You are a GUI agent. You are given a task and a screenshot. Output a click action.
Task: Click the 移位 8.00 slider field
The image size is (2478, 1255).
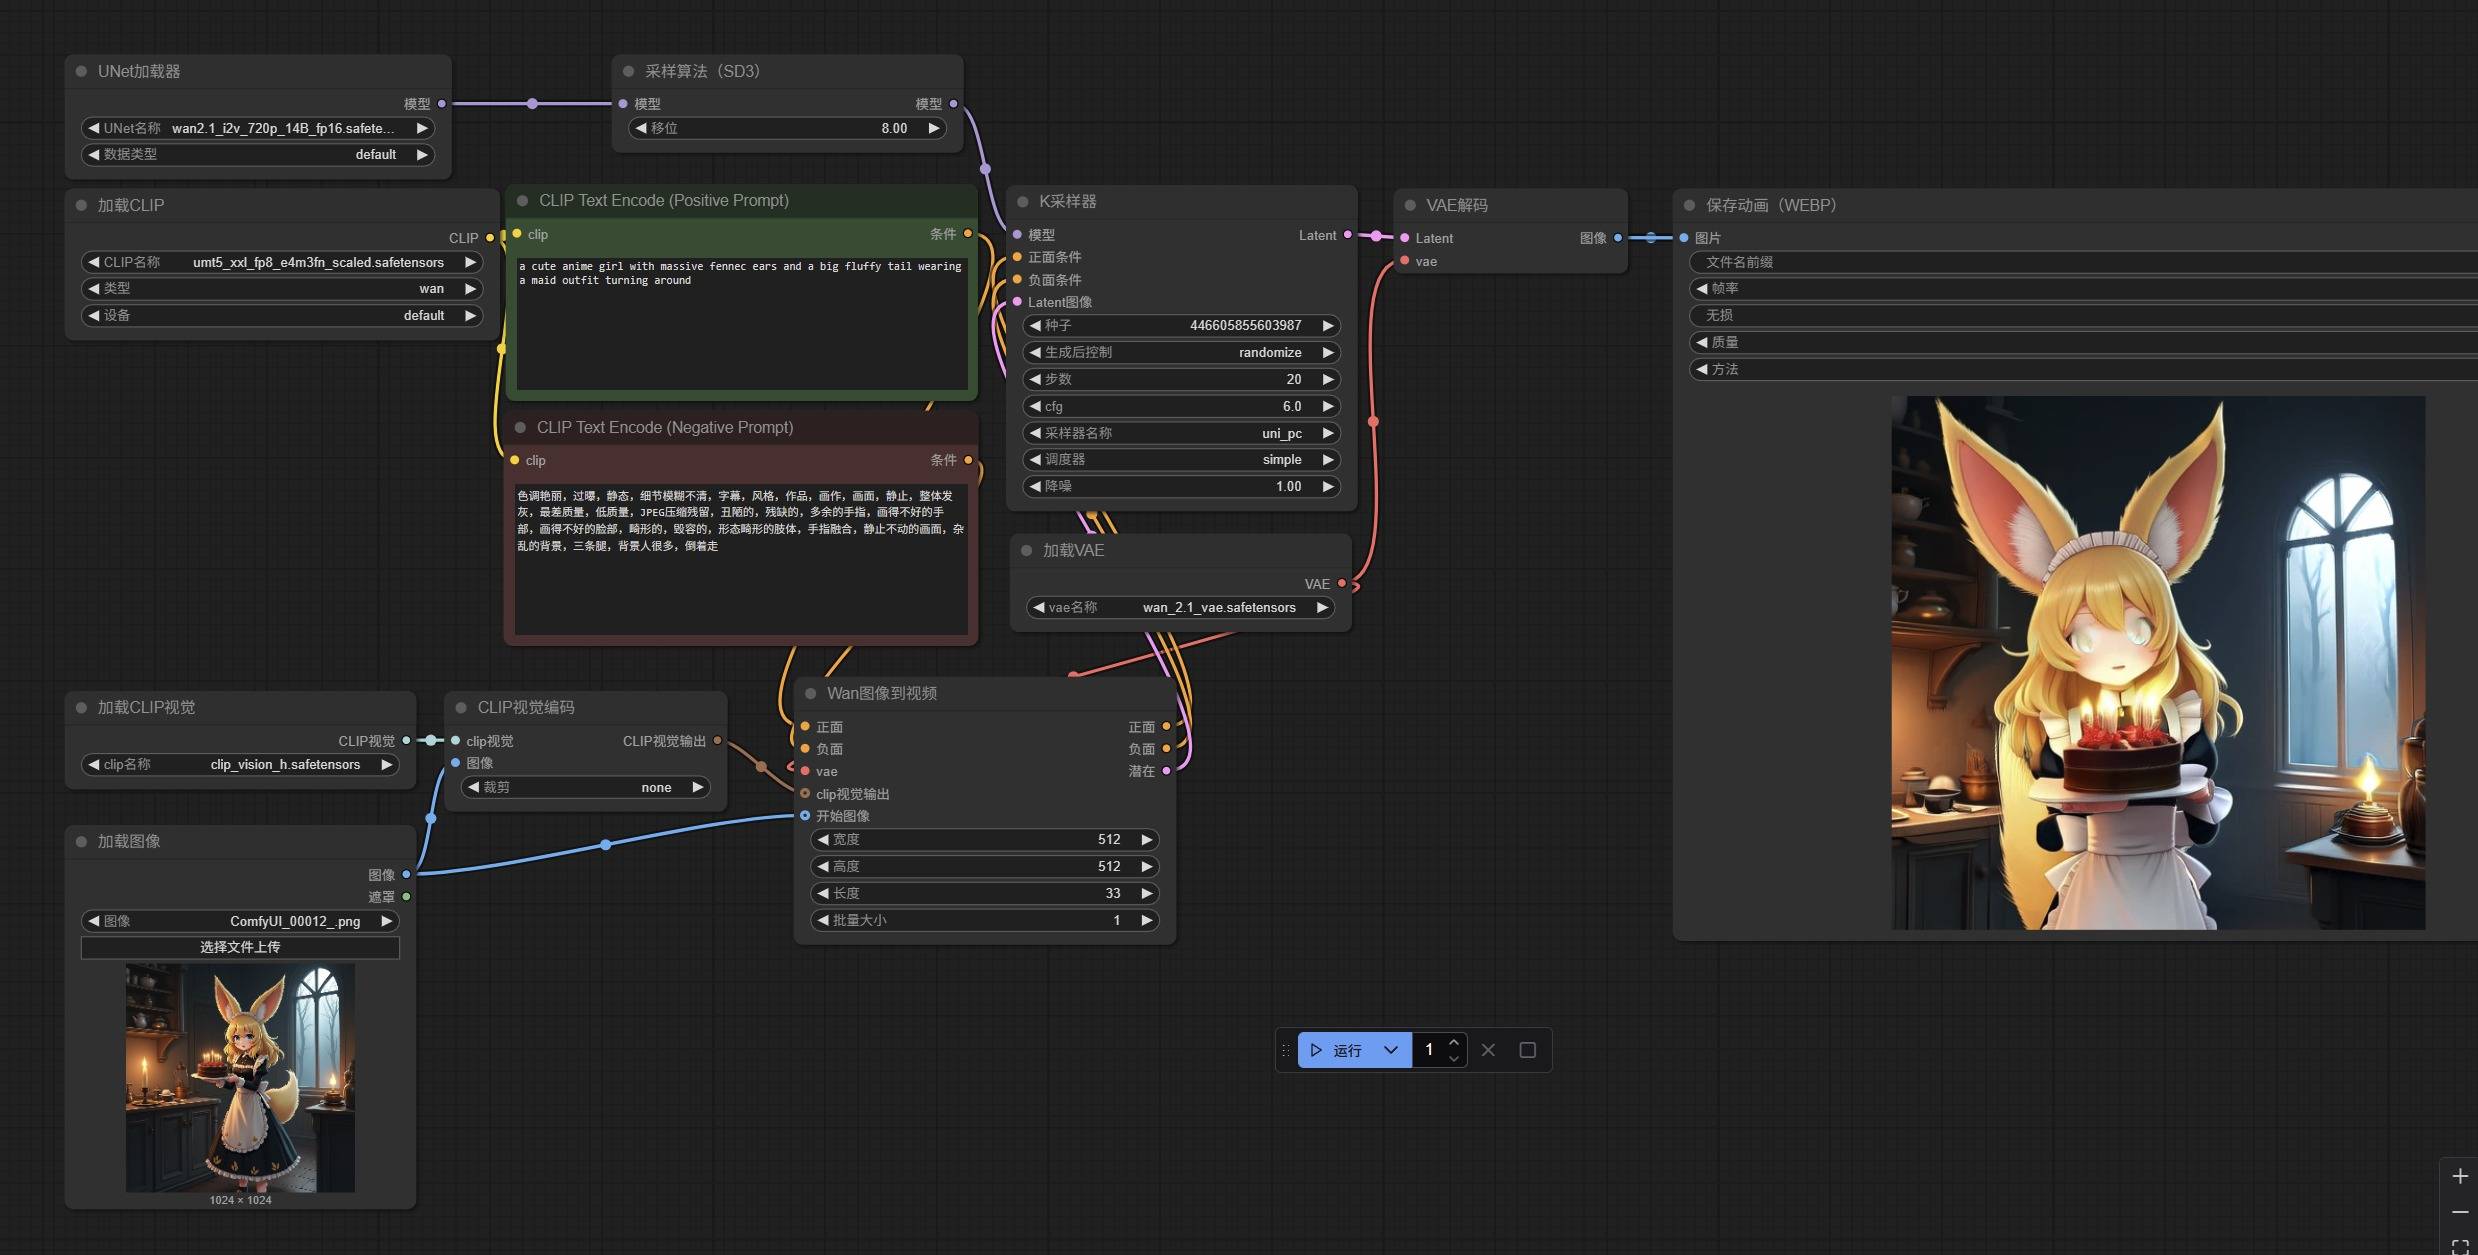coord(787,129)
